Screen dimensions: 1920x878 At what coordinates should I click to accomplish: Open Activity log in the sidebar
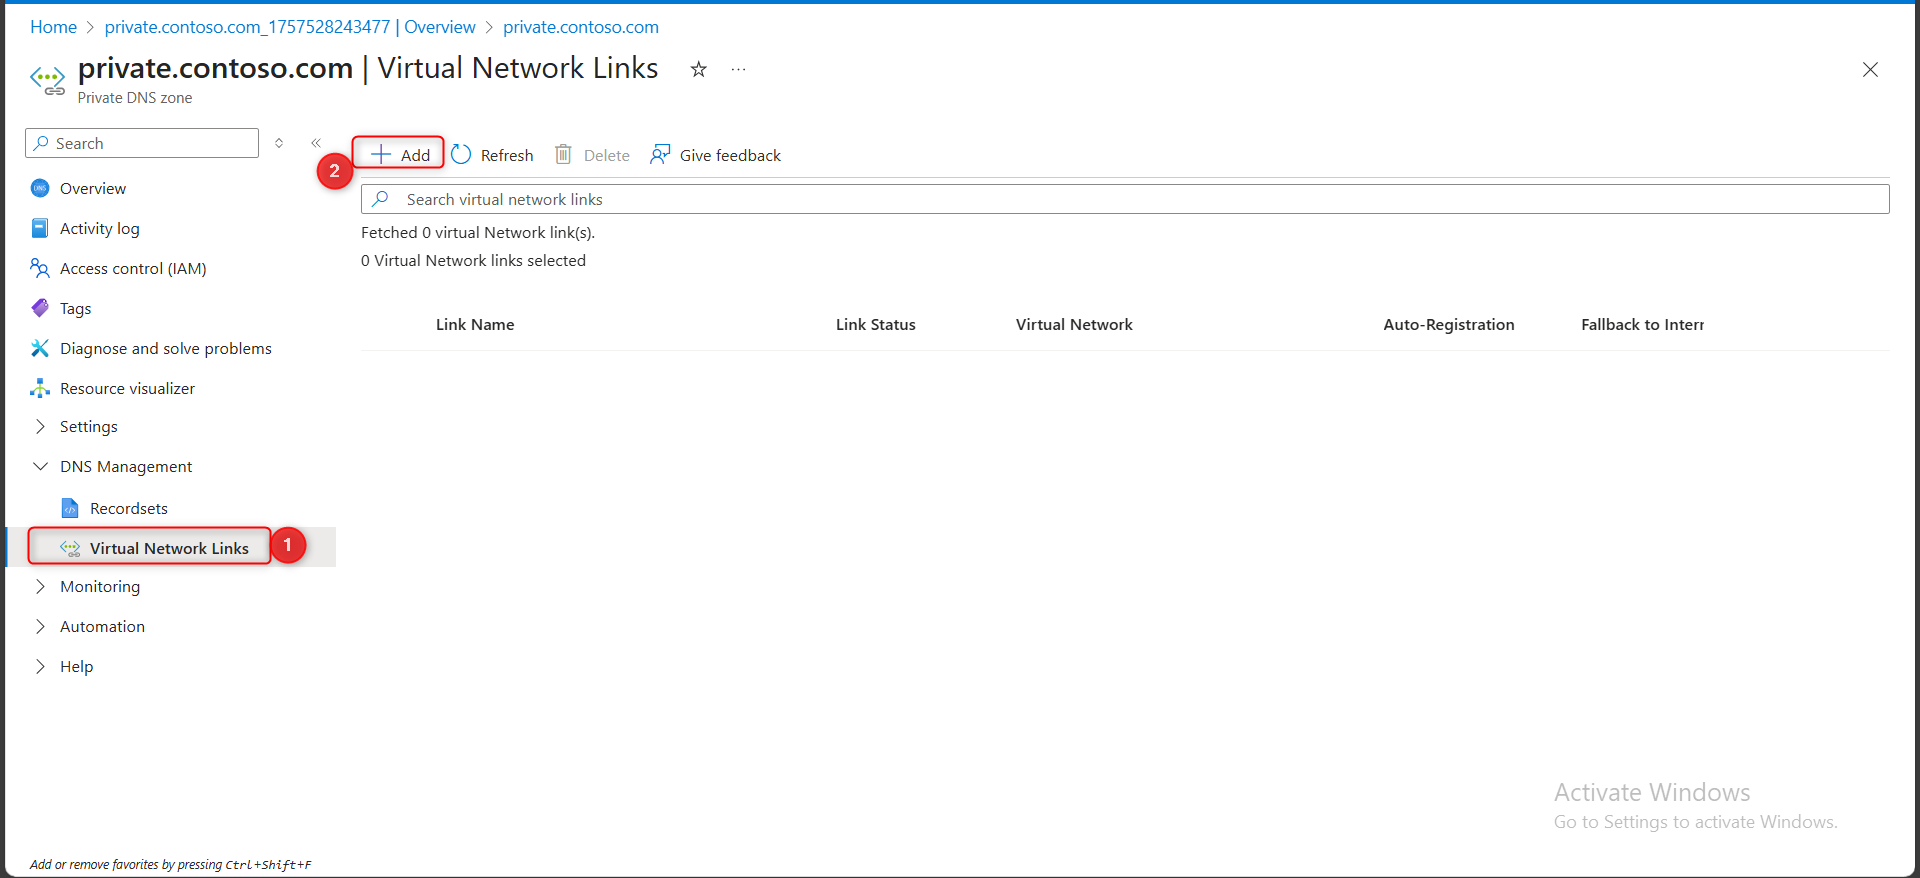pyautogui.click(x=100, y=228)
